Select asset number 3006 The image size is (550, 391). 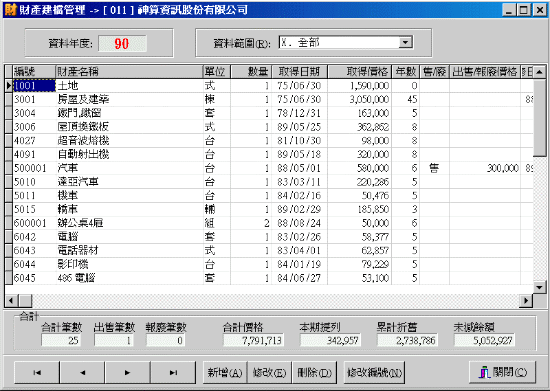click(34, 127)
